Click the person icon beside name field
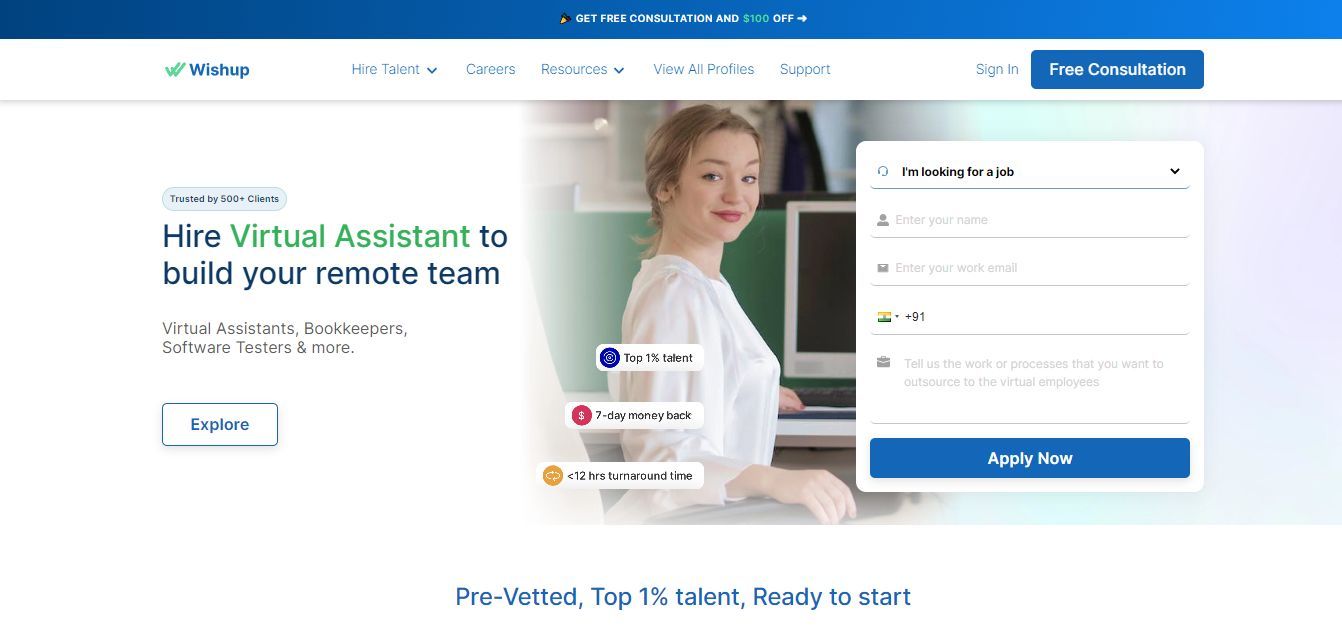Image resolution: width=1342 pixels, height=633 pixels. tap(883, 220)
